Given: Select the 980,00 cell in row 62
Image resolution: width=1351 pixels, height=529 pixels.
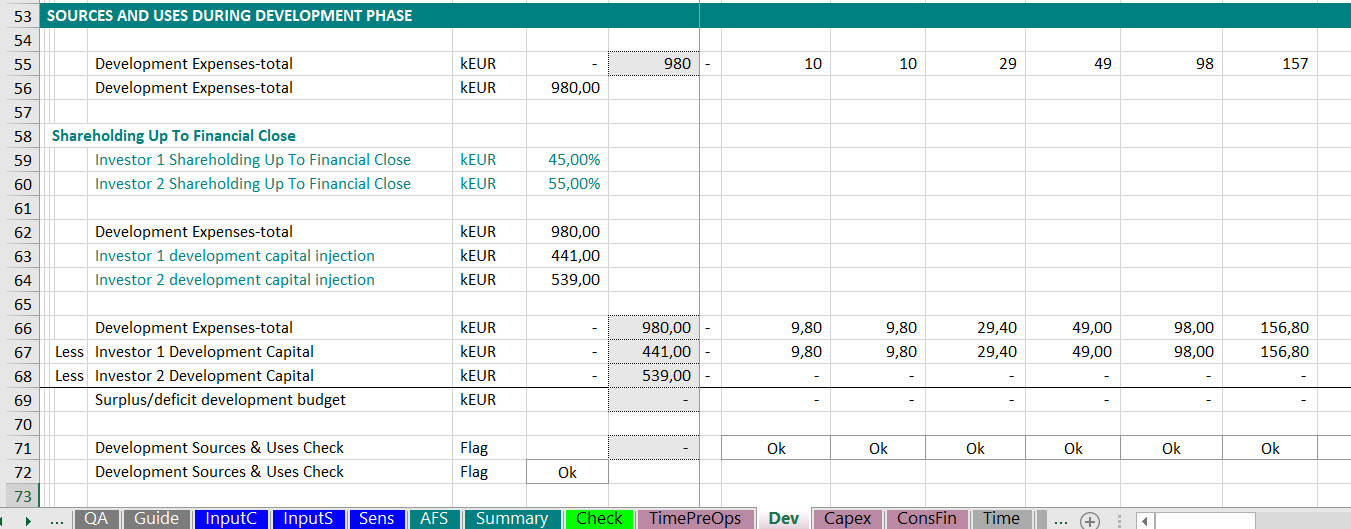Looking at the screenshot, I should [567, 232].
